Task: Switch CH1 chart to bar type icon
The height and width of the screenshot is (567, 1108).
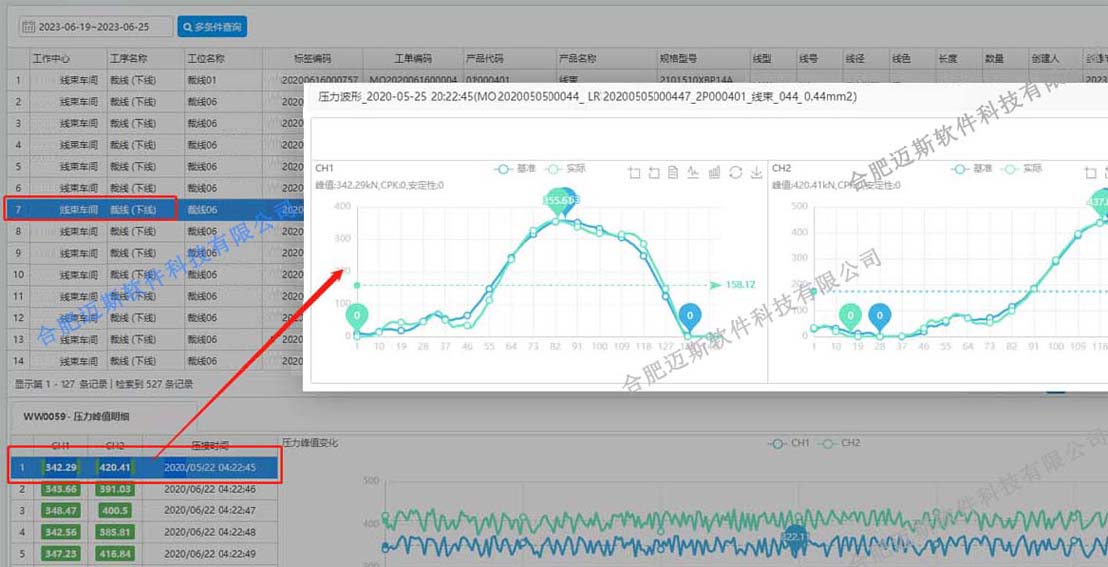Action: [x=715, y=172]
